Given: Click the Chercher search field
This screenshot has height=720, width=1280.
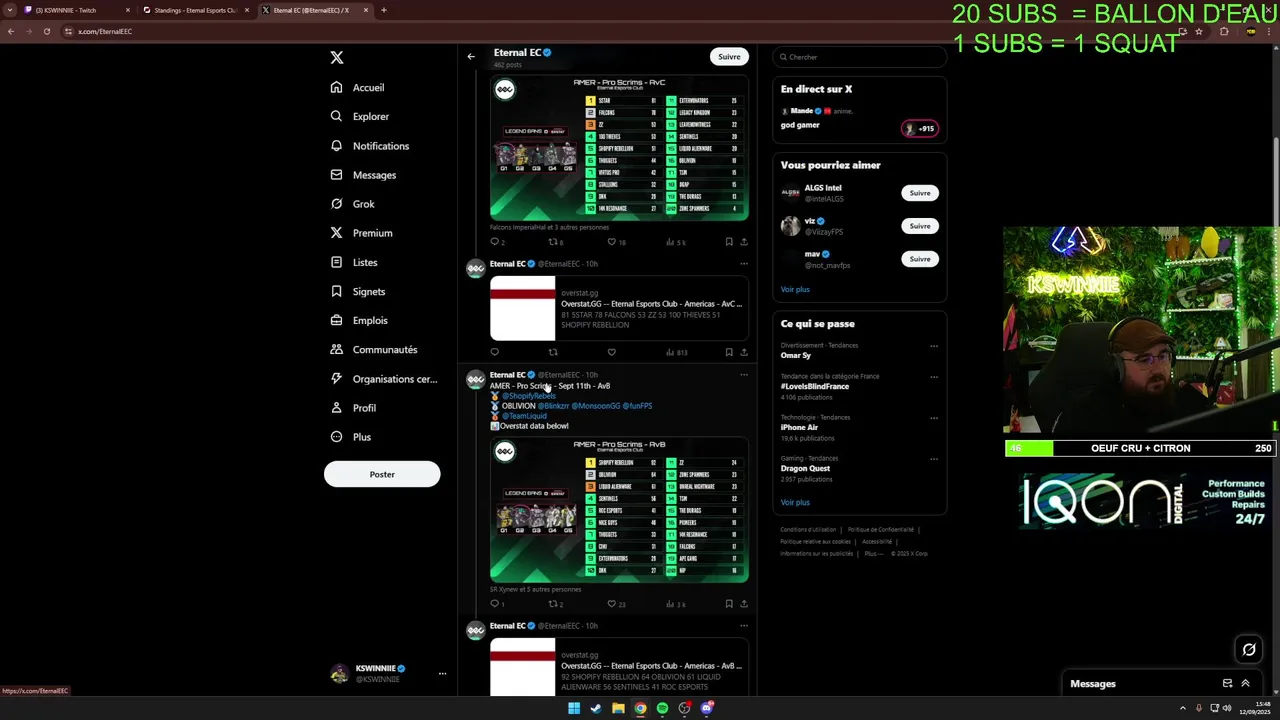Looking at the screenshot, I should 859,57.
